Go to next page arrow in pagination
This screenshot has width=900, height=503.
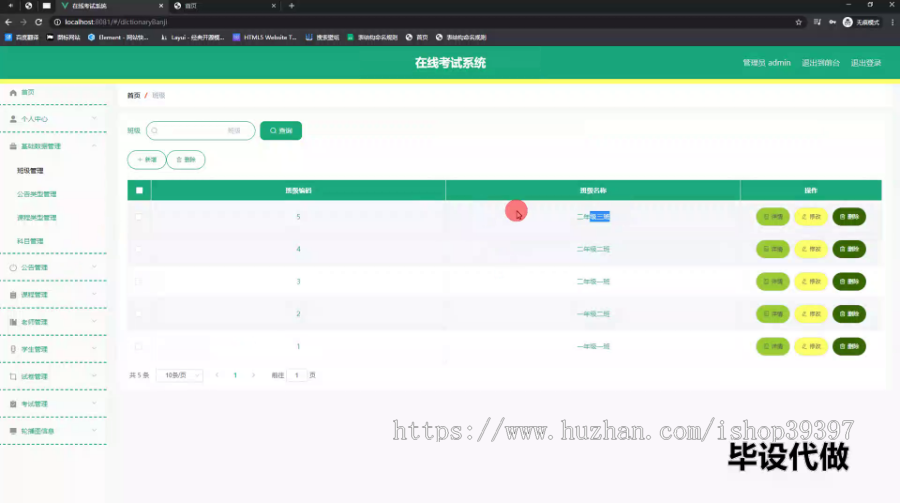[x=253, y=376]
